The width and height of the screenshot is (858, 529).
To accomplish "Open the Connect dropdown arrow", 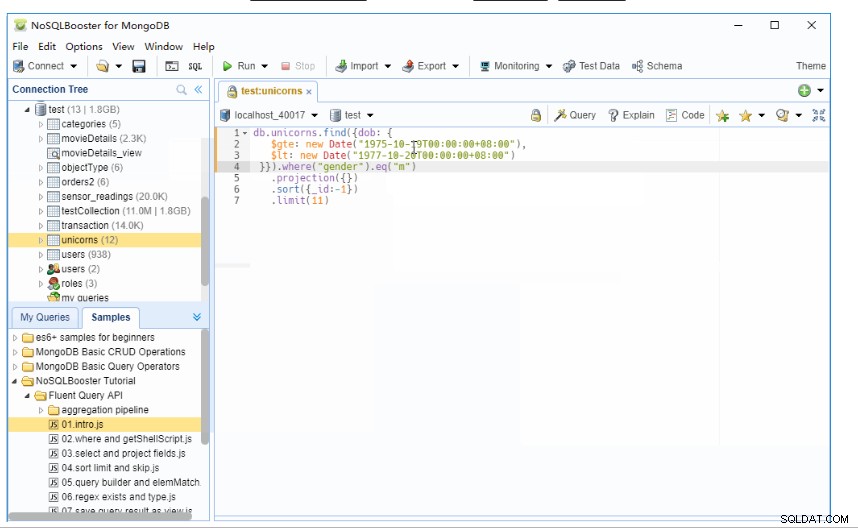I will (x=73, y=66).
